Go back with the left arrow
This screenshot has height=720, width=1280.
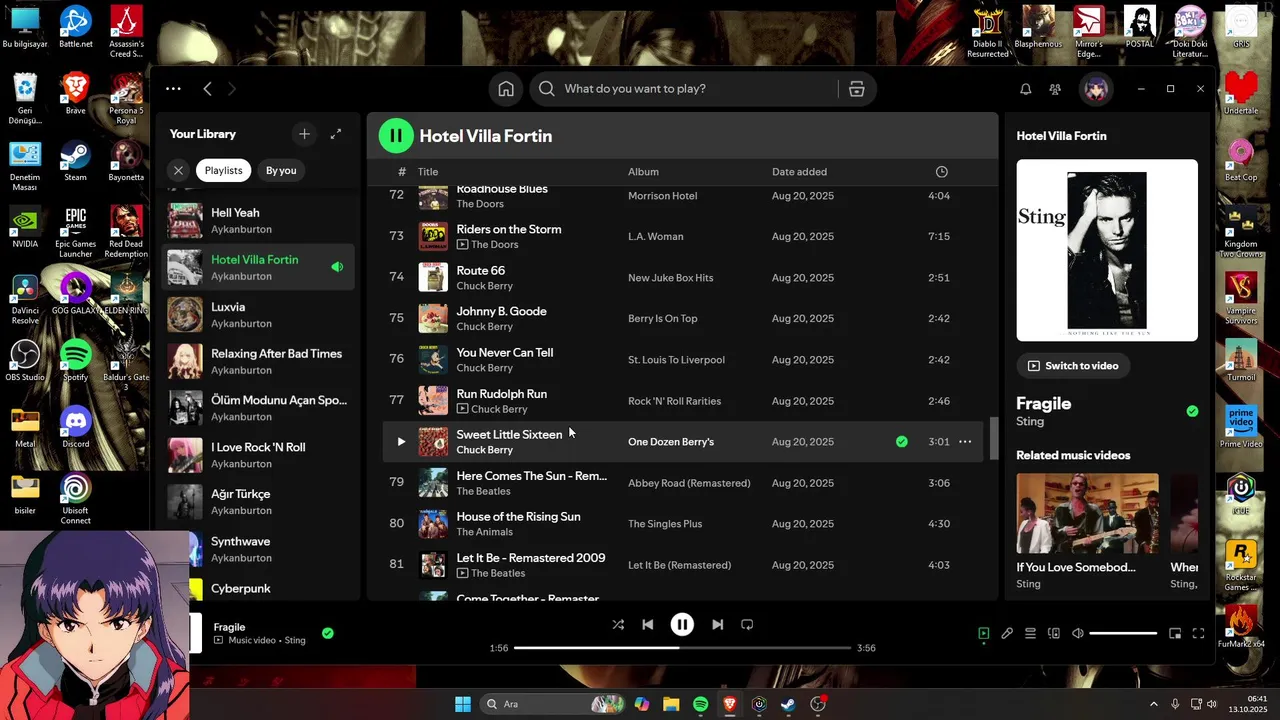click(x=207, y=89)
